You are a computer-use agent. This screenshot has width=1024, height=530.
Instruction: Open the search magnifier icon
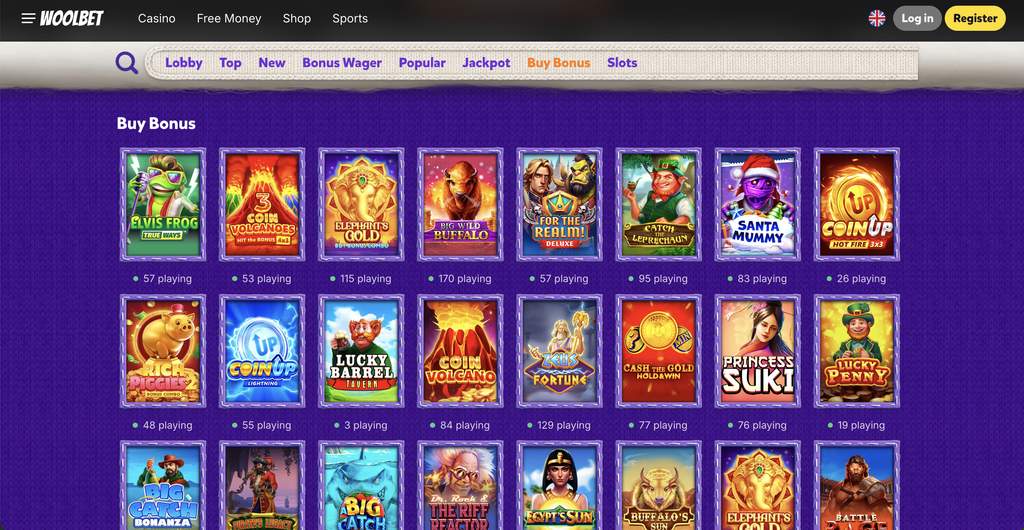(127, 63)
